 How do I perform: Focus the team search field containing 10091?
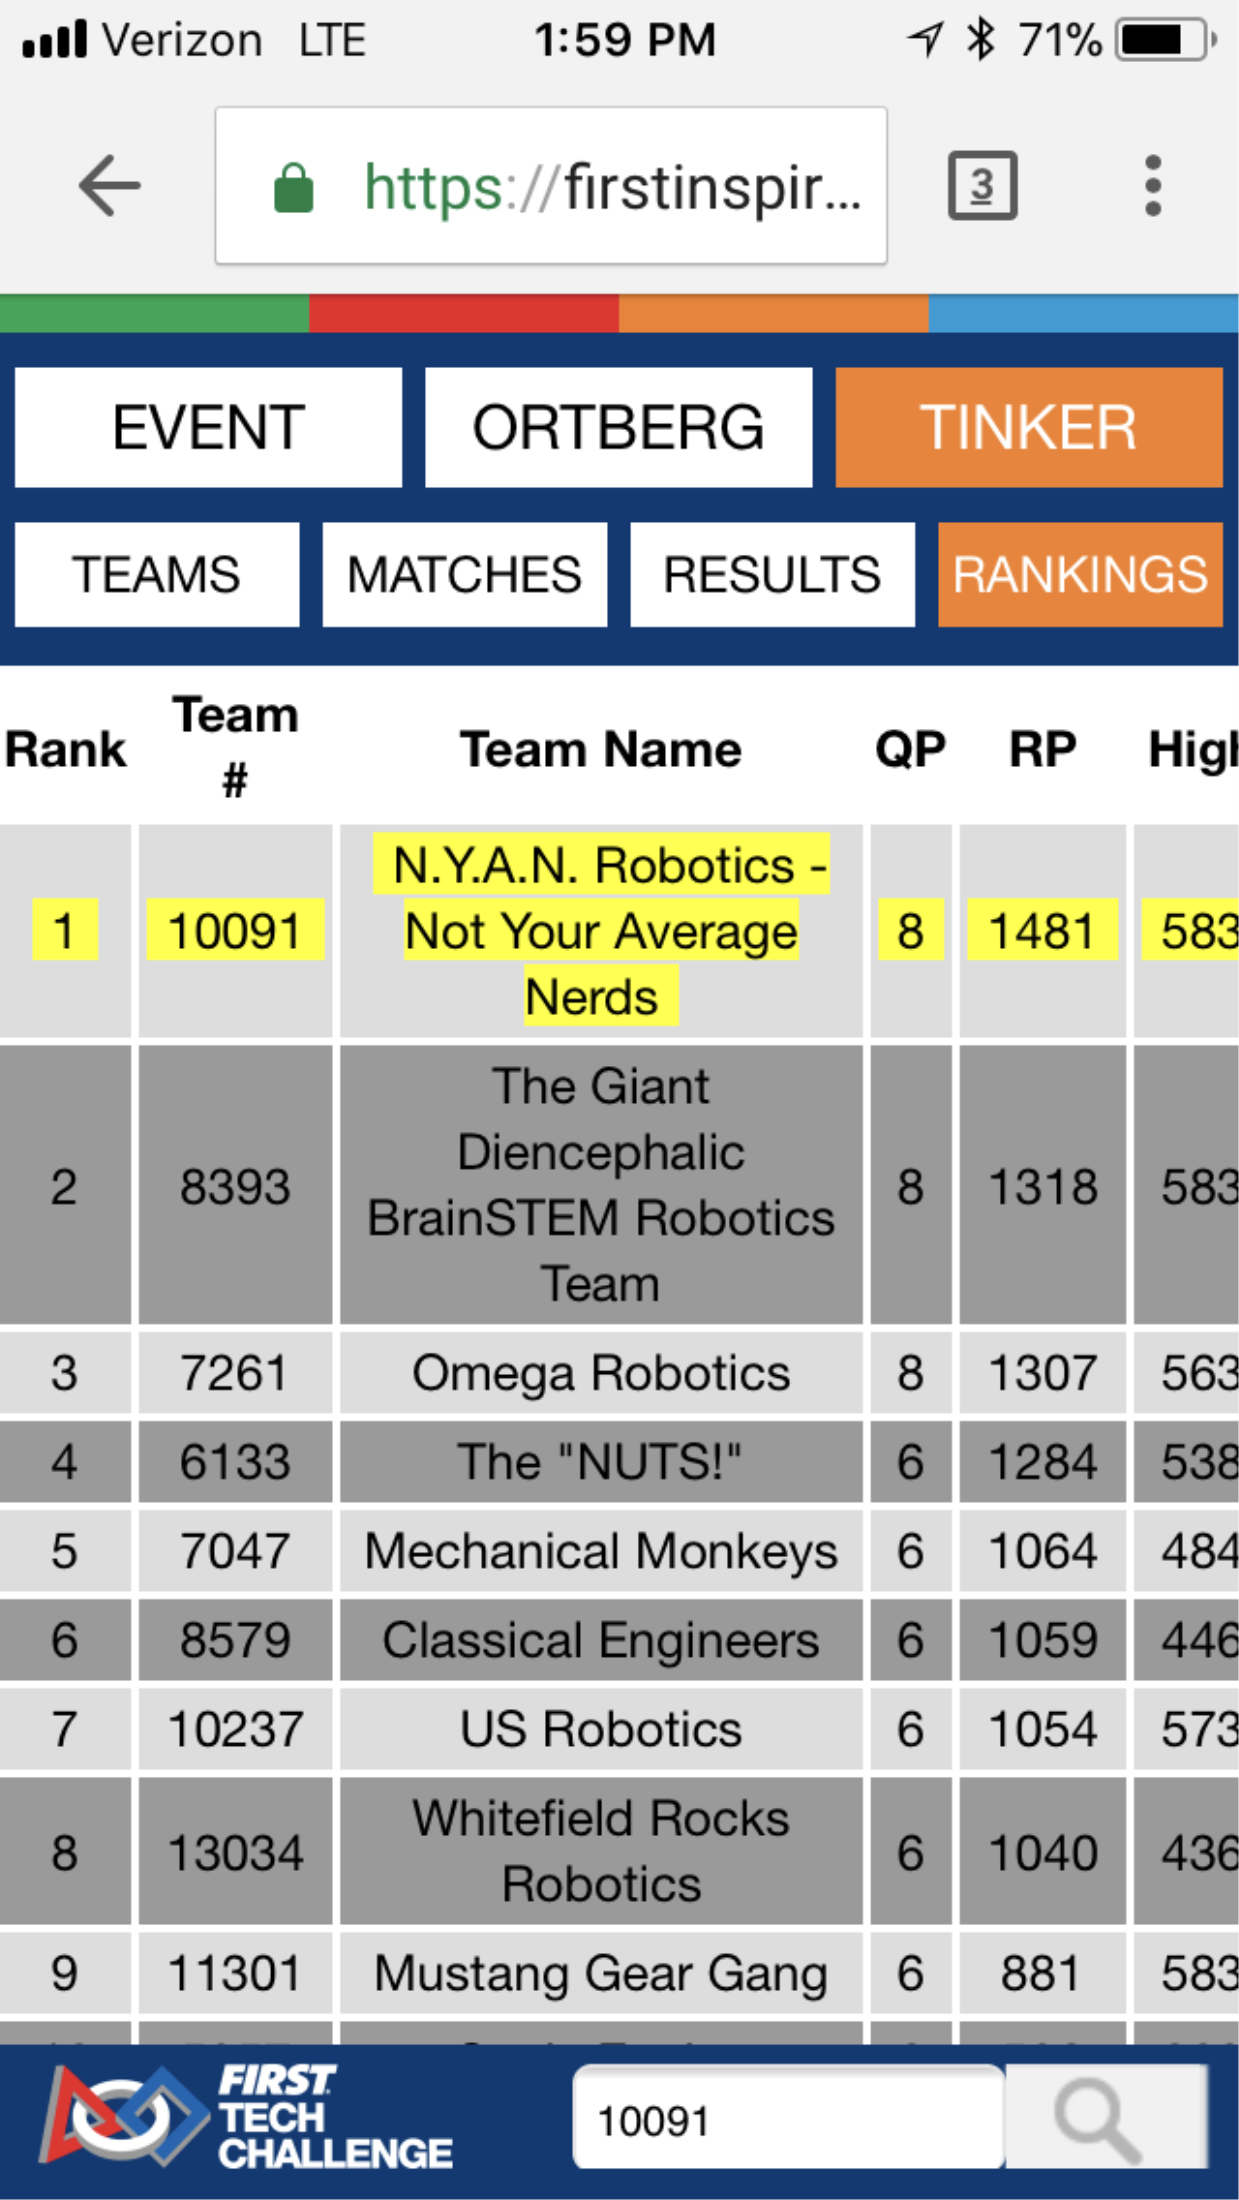click(788, 2117)
